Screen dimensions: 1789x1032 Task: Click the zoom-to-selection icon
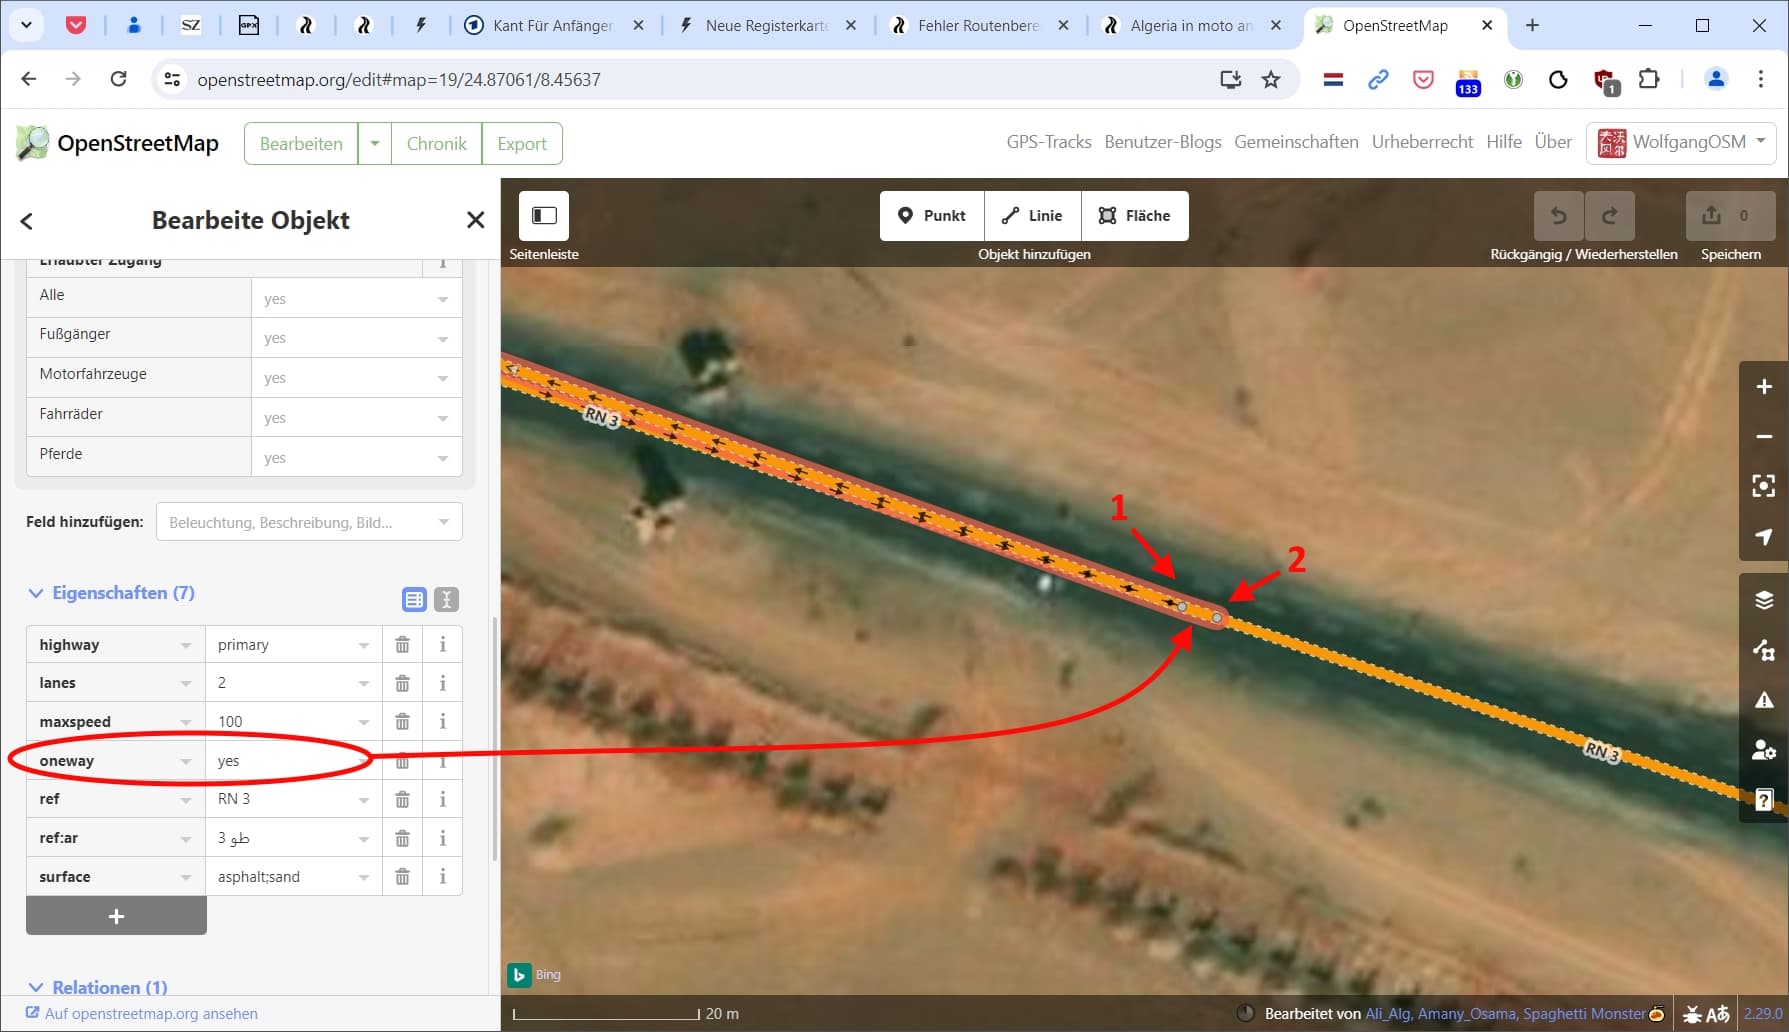click(x=1764, y=486)
